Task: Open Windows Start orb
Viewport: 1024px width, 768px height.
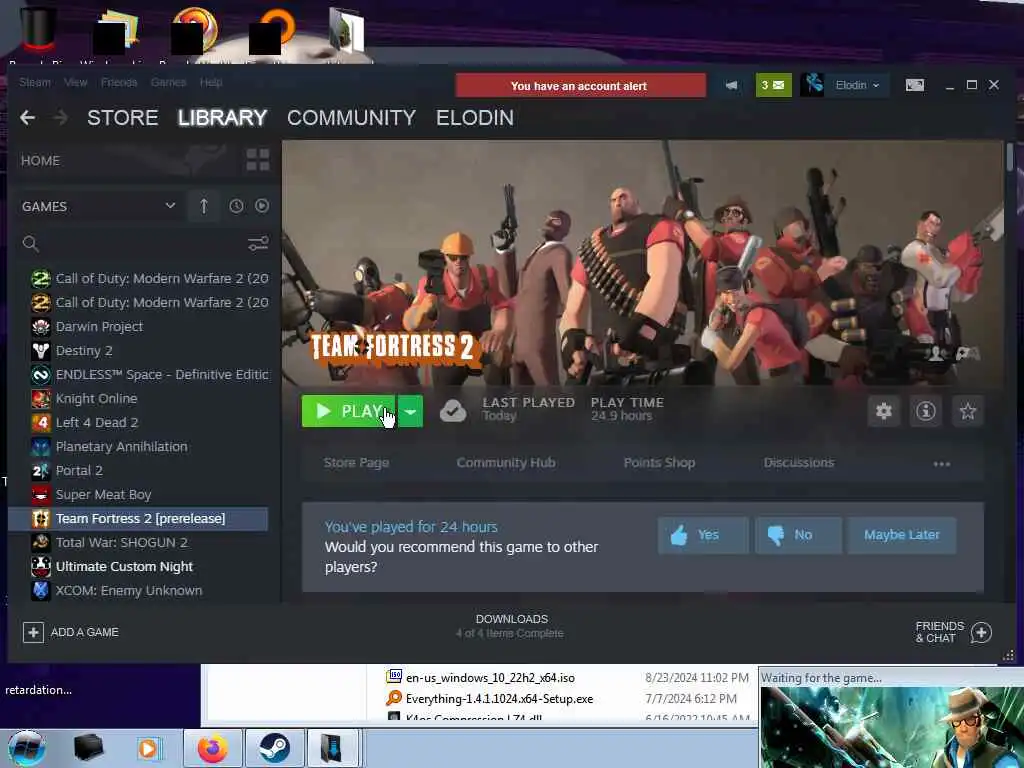Action: (27, 748)
